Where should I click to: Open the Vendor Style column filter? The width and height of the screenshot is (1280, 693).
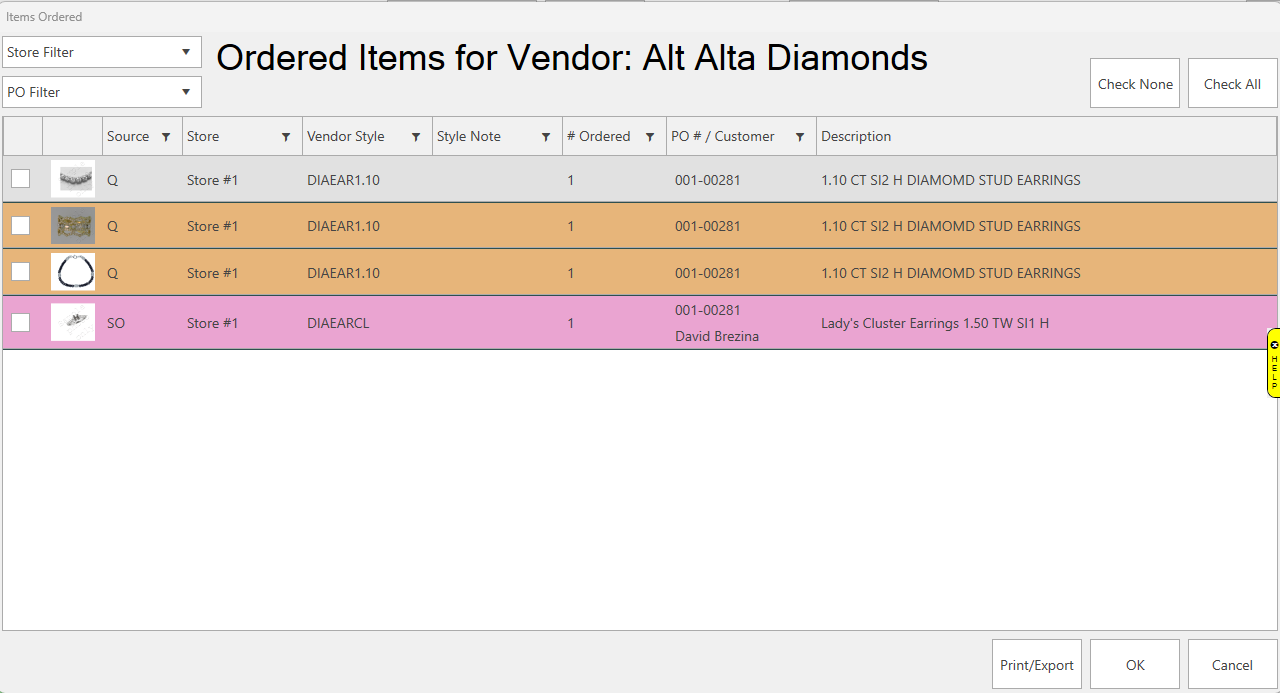416,137
